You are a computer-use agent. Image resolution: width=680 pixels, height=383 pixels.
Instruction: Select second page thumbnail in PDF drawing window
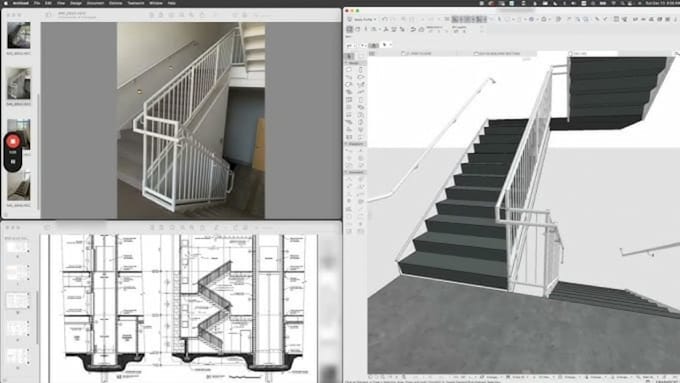coord(17,272)
